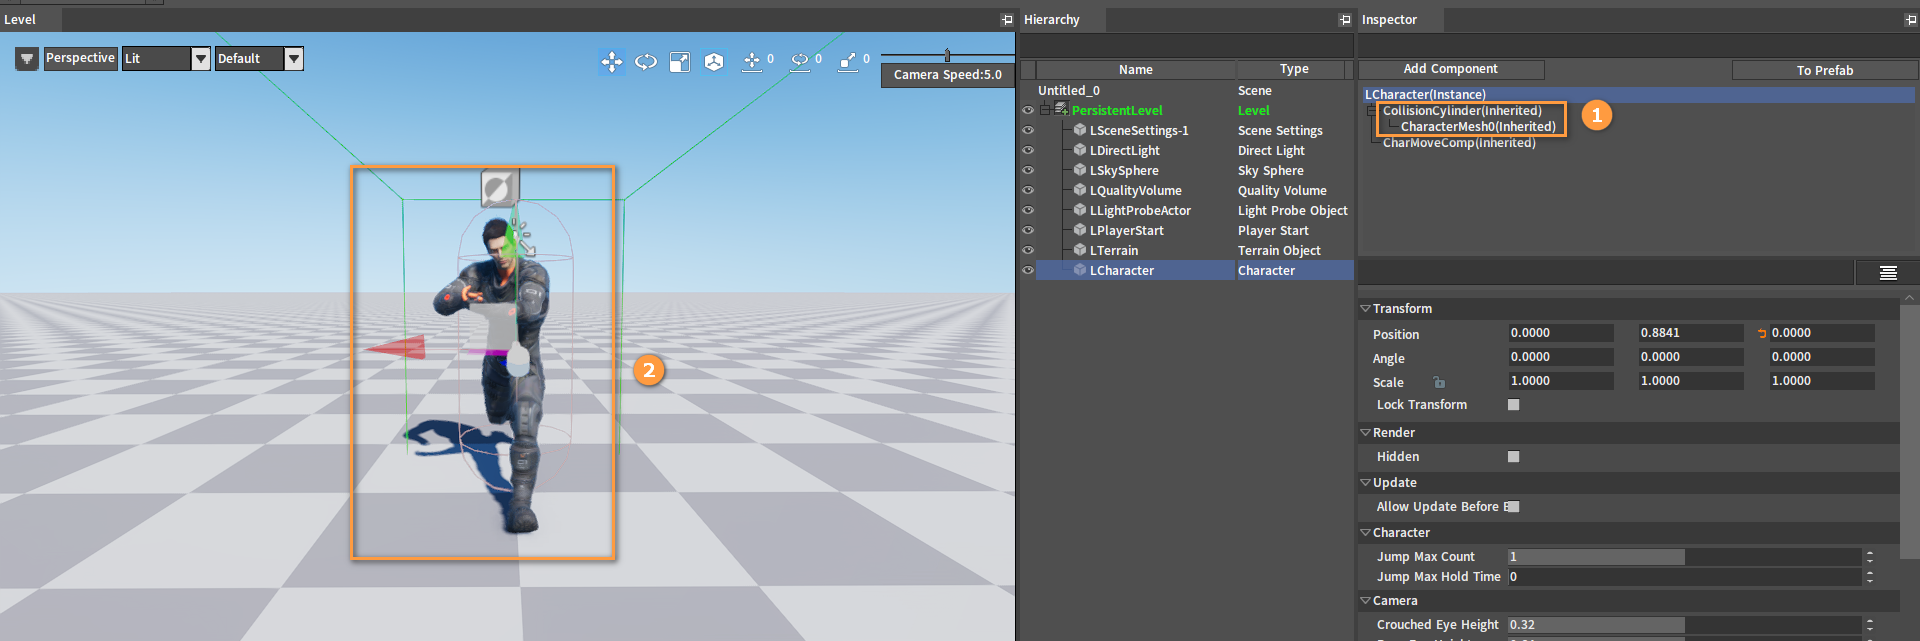Select the Scale gizmo tool
Image resolution: width=1920 pixels, height=641 pixels.
[x=680, y=62]
